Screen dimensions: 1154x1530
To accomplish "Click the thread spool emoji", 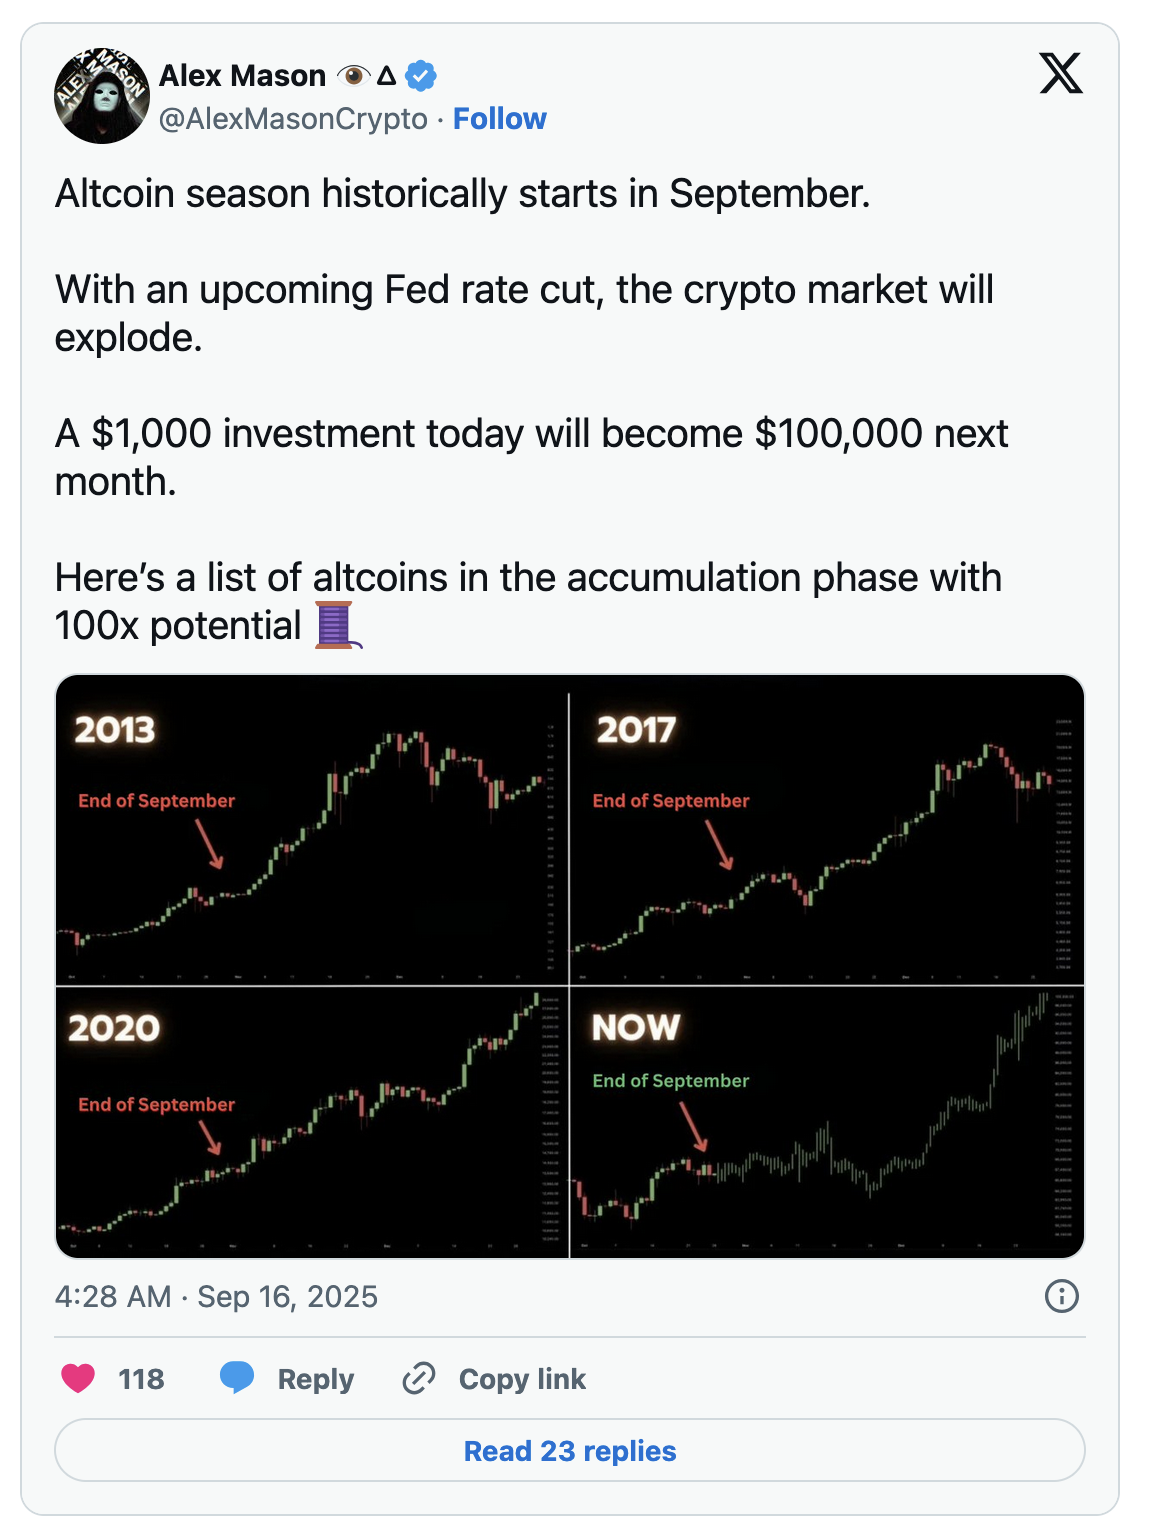I will 336,625.
